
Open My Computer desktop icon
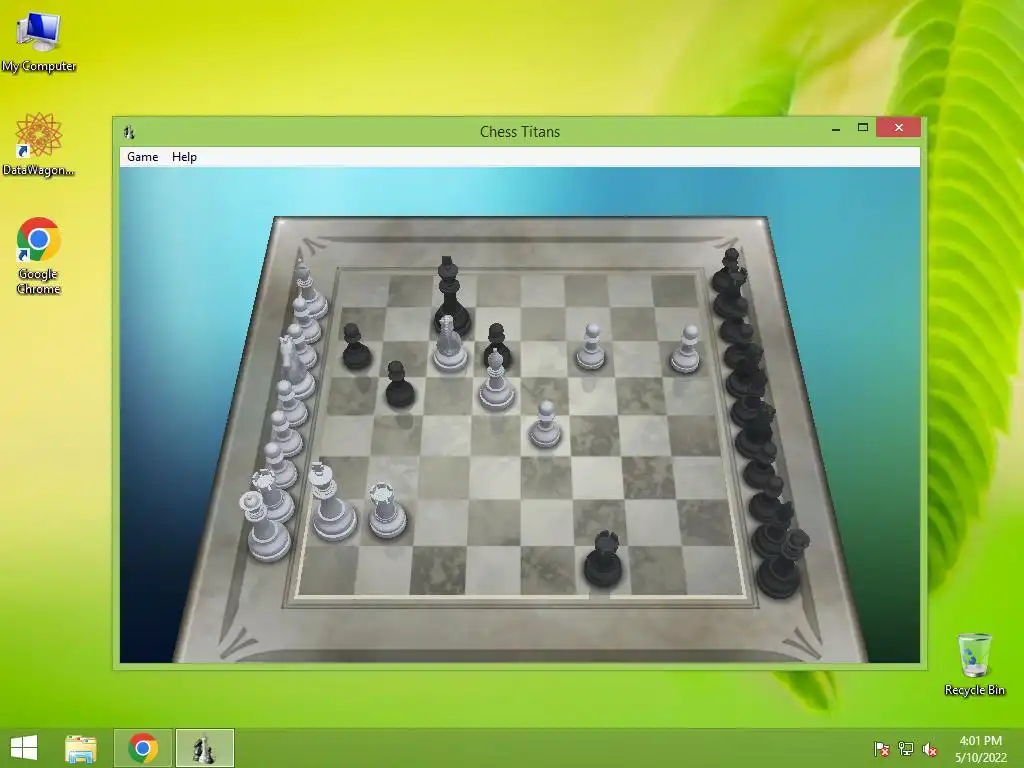(39, 42)
